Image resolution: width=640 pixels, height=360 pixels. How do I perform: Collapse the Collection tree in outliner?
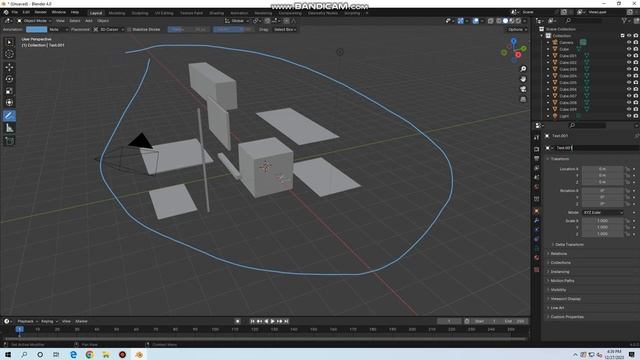pyautogui.click(x=542, y=36)
